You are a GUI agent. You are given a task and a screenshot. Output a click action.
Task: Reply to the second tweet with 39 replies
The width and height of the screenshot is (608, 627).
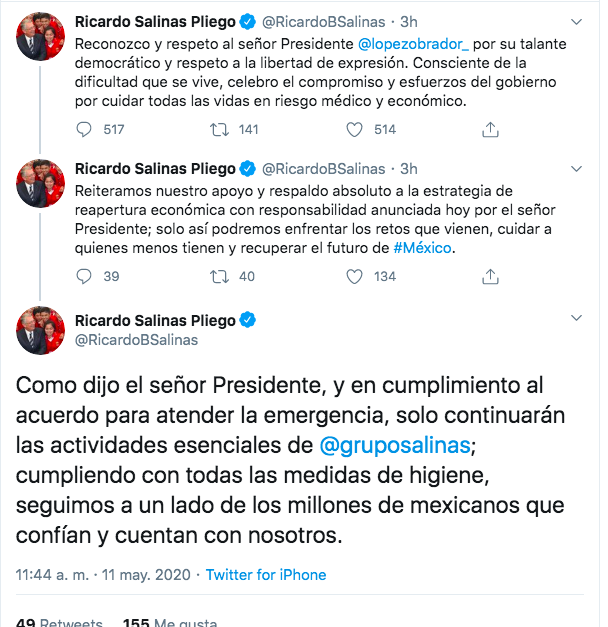tap(86, 276)
